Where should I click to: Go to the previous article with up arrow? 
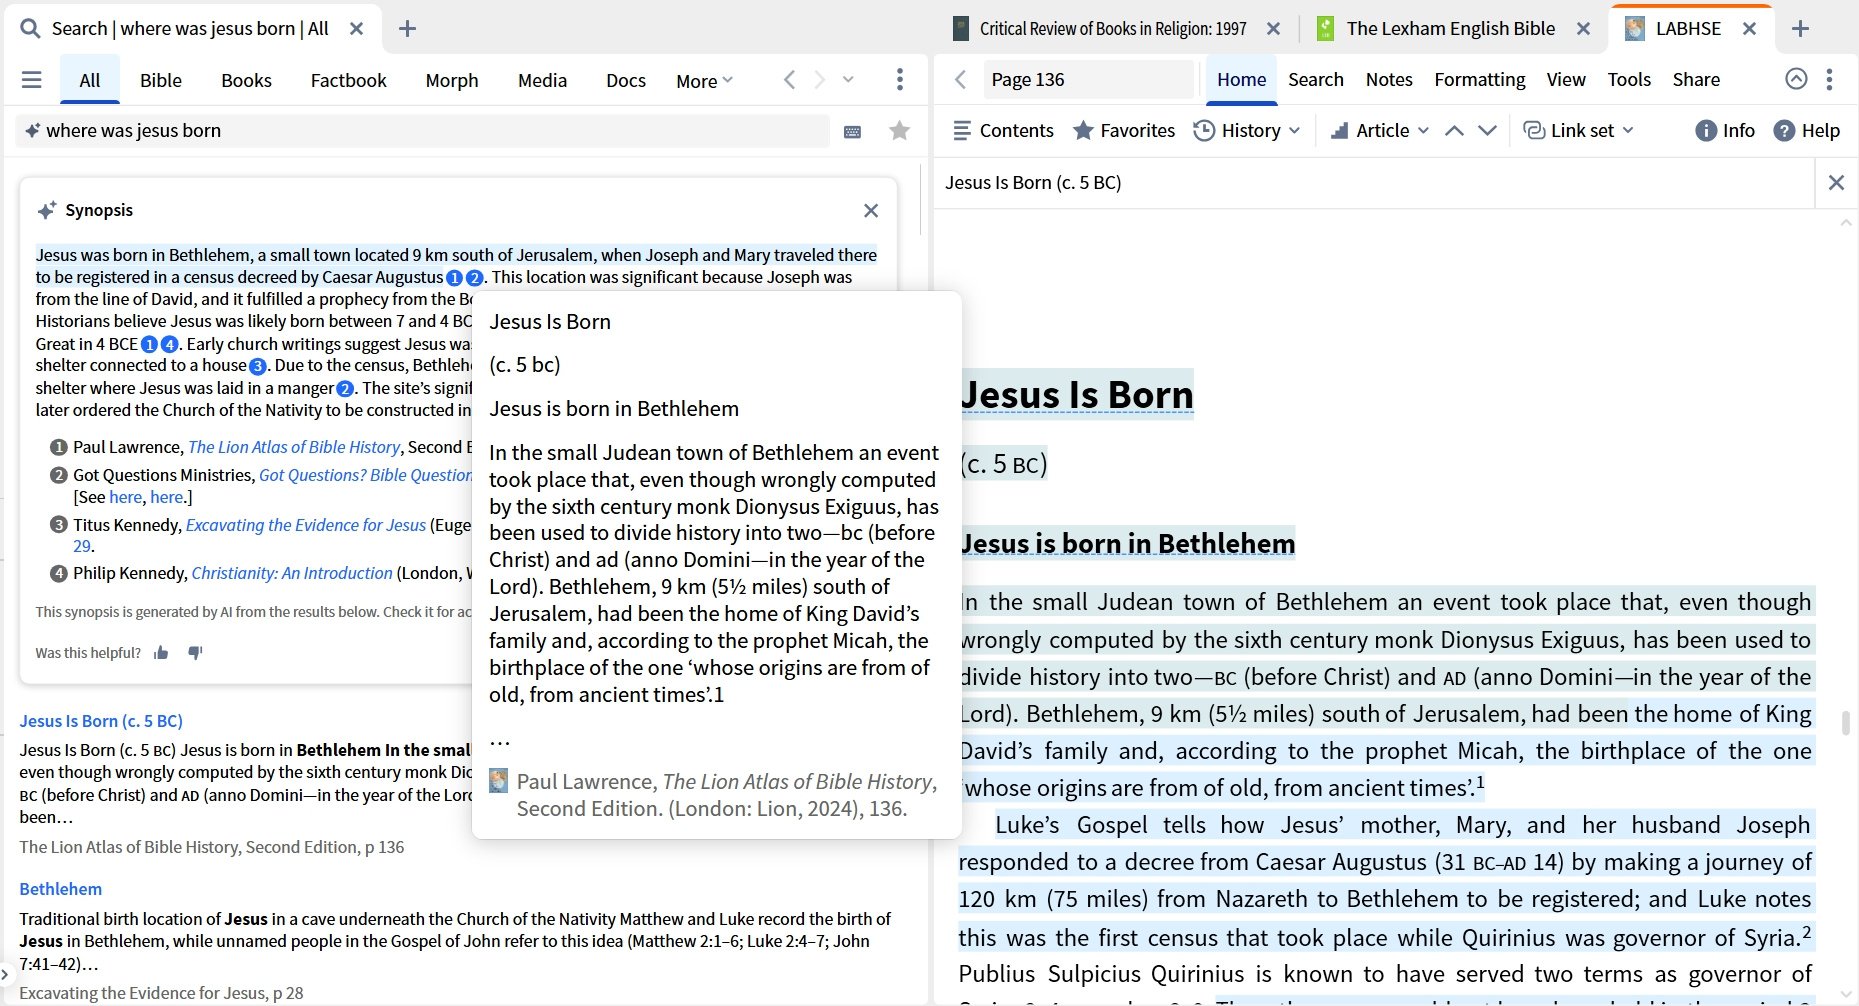pos(1455,131)
